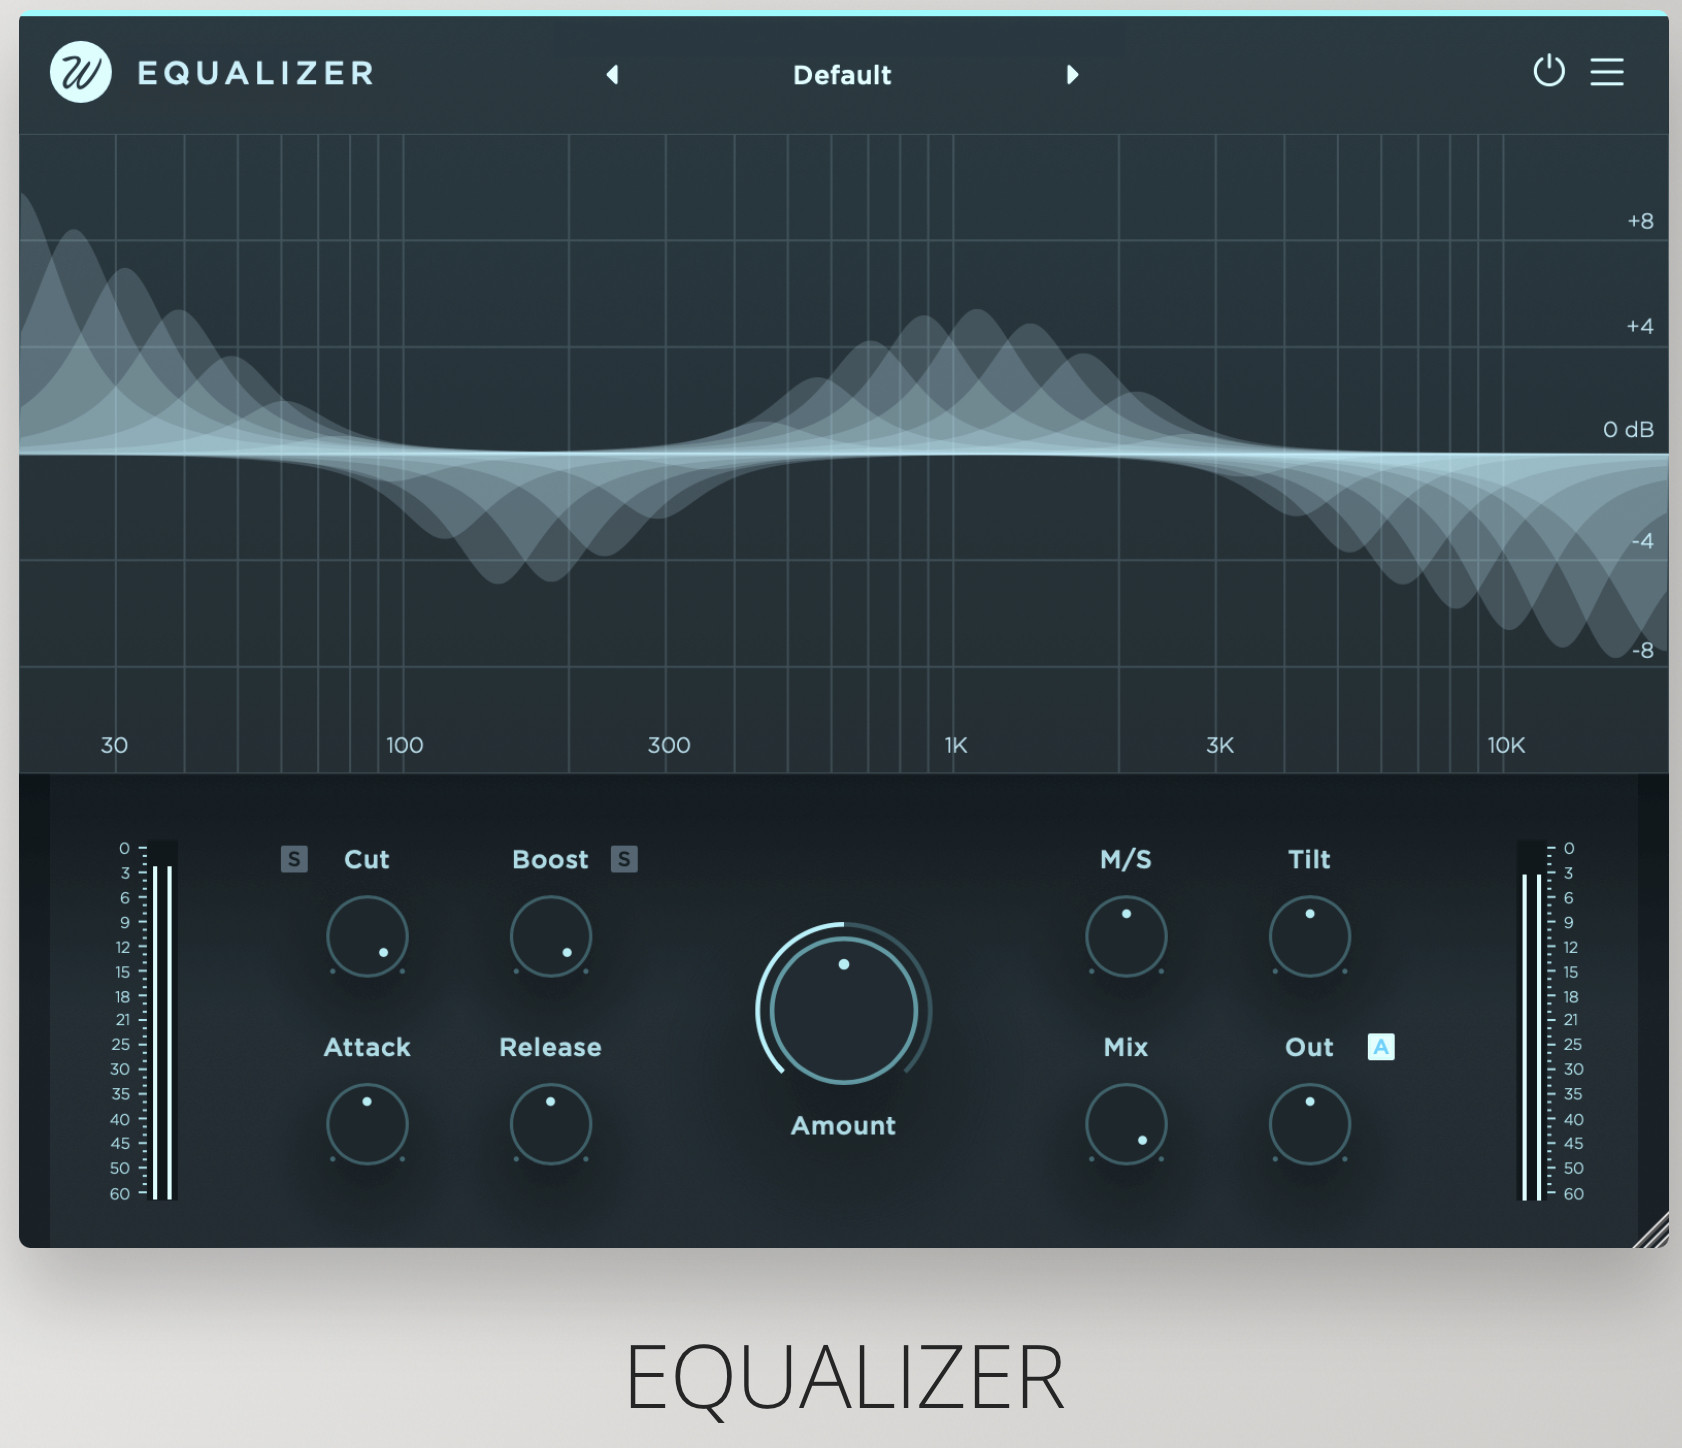Go to next preset with right arrow
Image resolution: width=1682 pixels, height=1448 pixels.
point(1073,75)
